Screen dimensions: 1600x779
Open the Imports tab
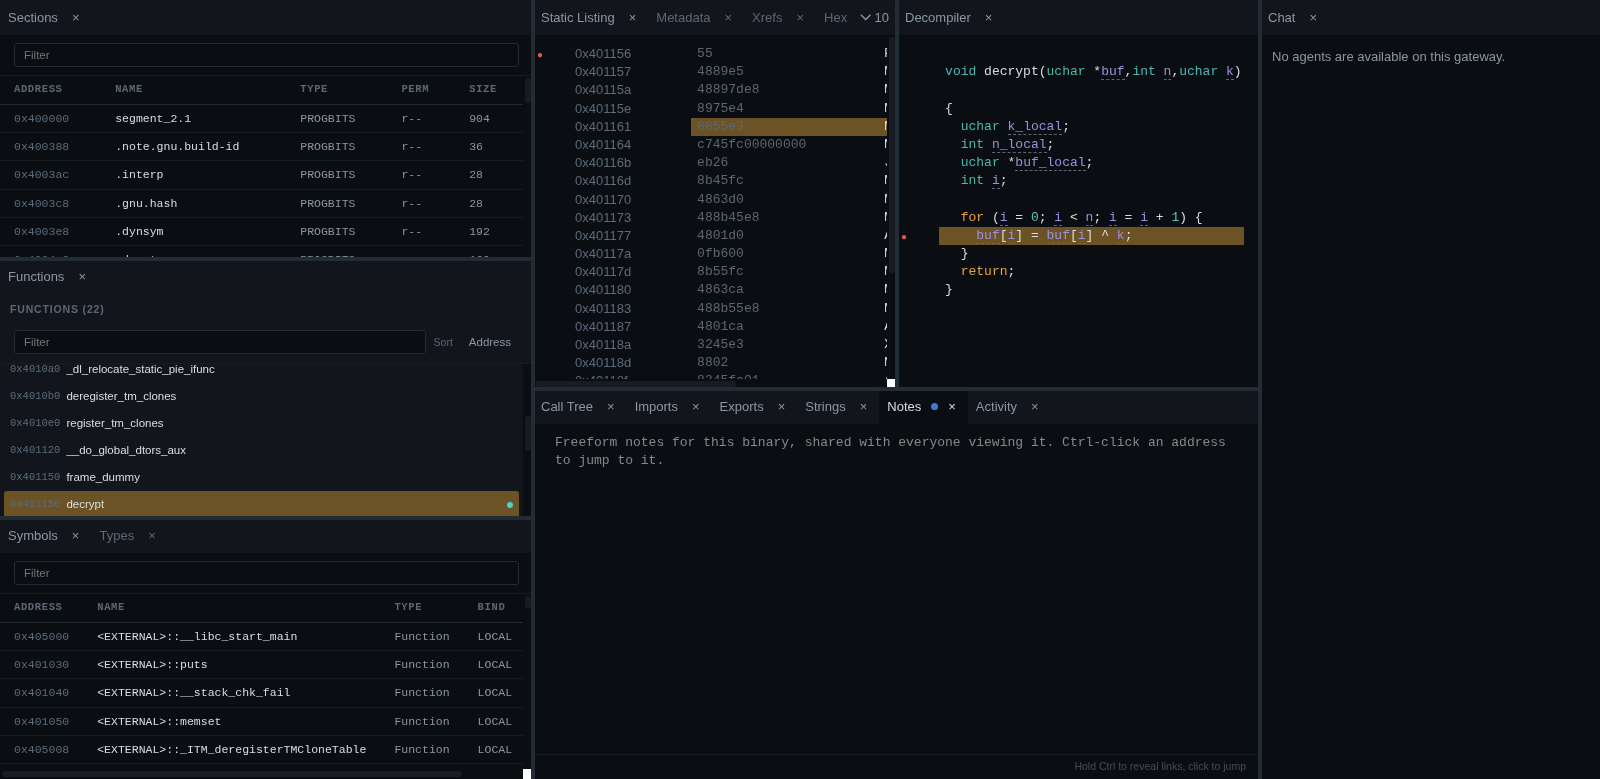(656, 407)
